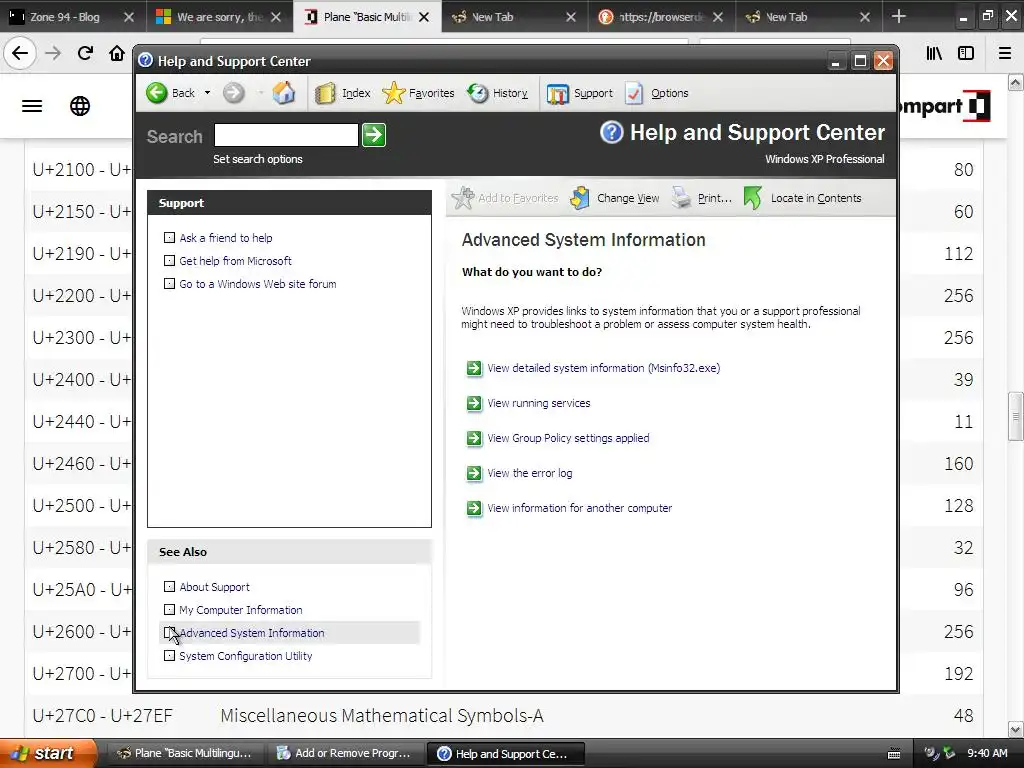Click Add to Favorites star icon
Image resolution: width=1024 pixels, height=768 pixels.
click(462, 198)
